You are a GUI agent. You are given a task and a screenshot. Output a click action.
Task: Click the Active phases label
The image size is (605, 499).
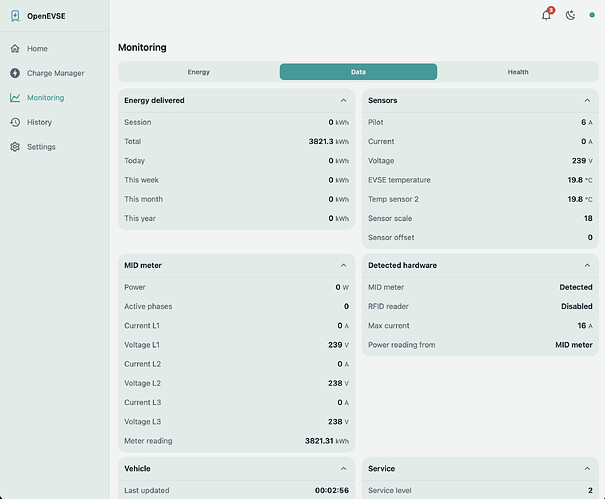pos(148,306)
